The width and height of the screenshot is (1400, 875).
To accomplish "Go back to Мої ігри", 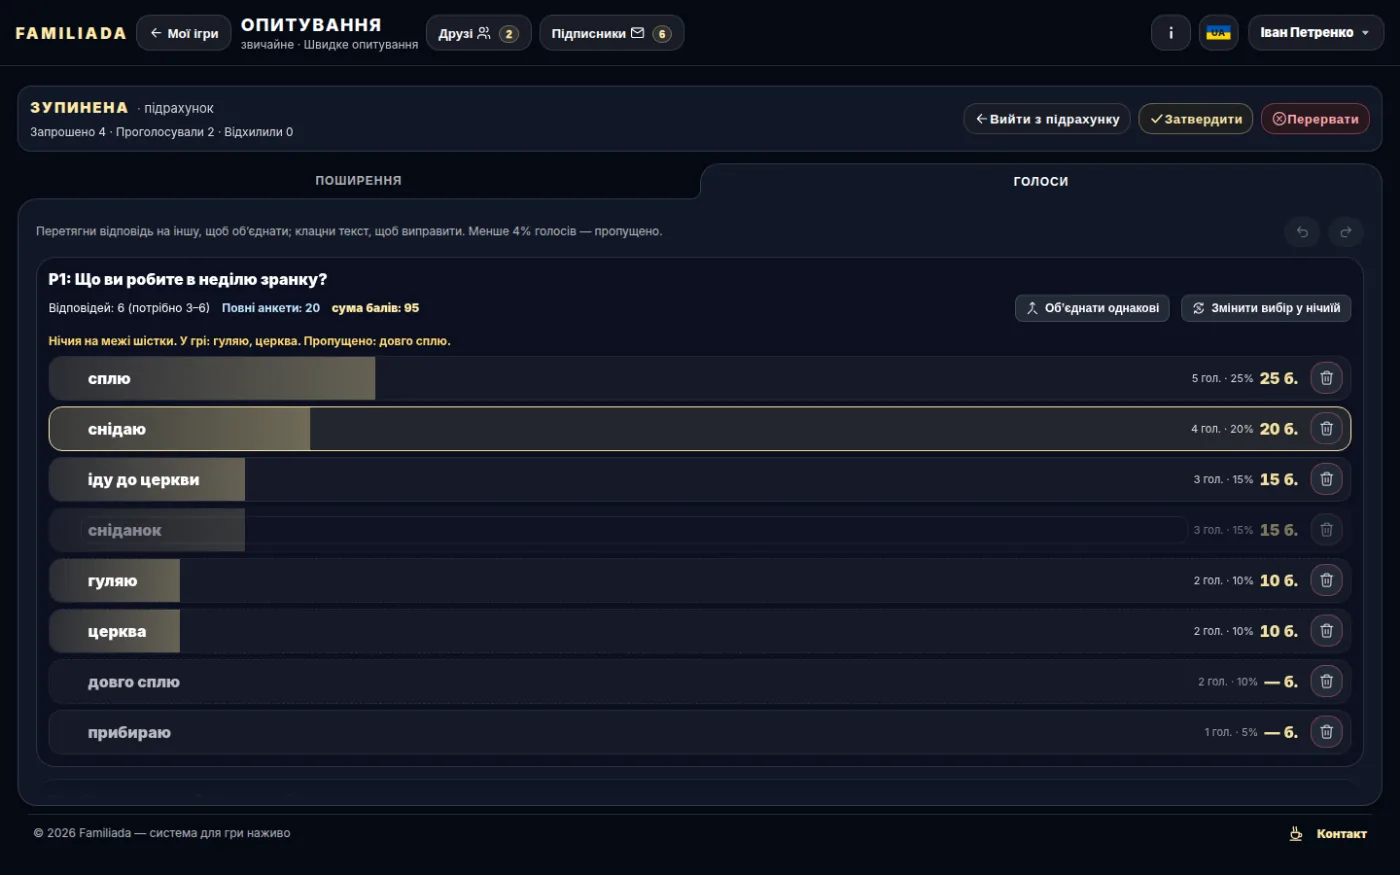I will click(x=184, y=33).
